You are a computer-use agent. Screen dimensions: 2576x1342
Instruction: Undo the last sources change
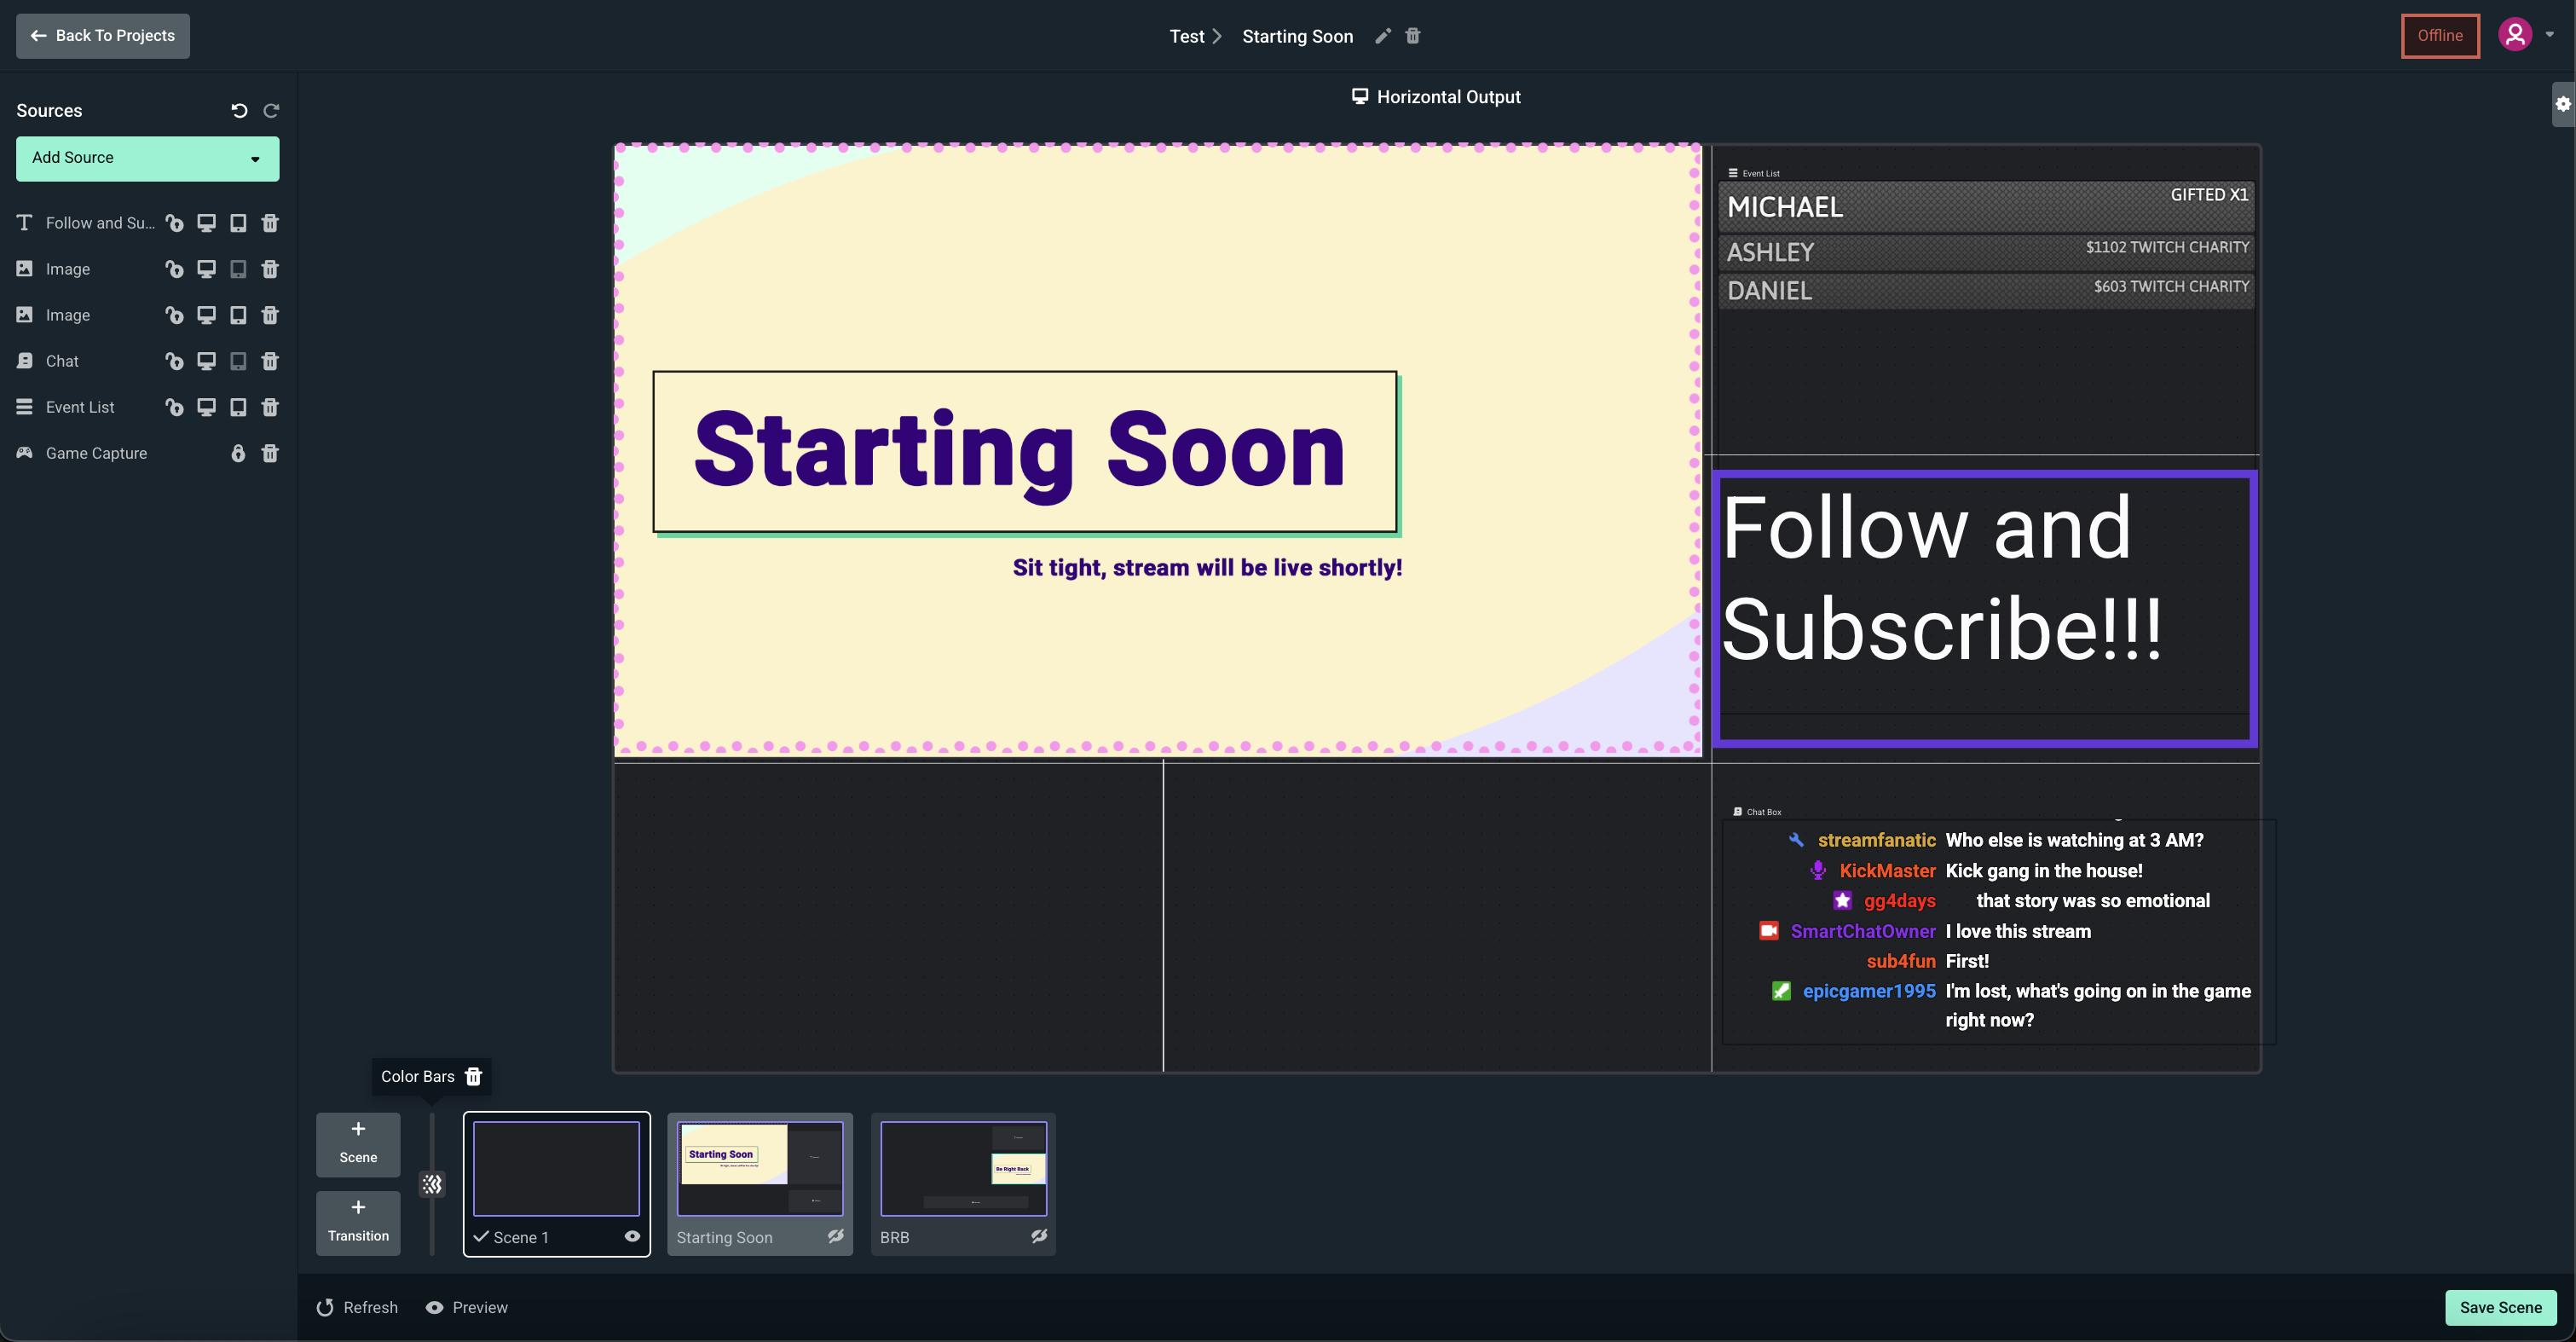239,111
